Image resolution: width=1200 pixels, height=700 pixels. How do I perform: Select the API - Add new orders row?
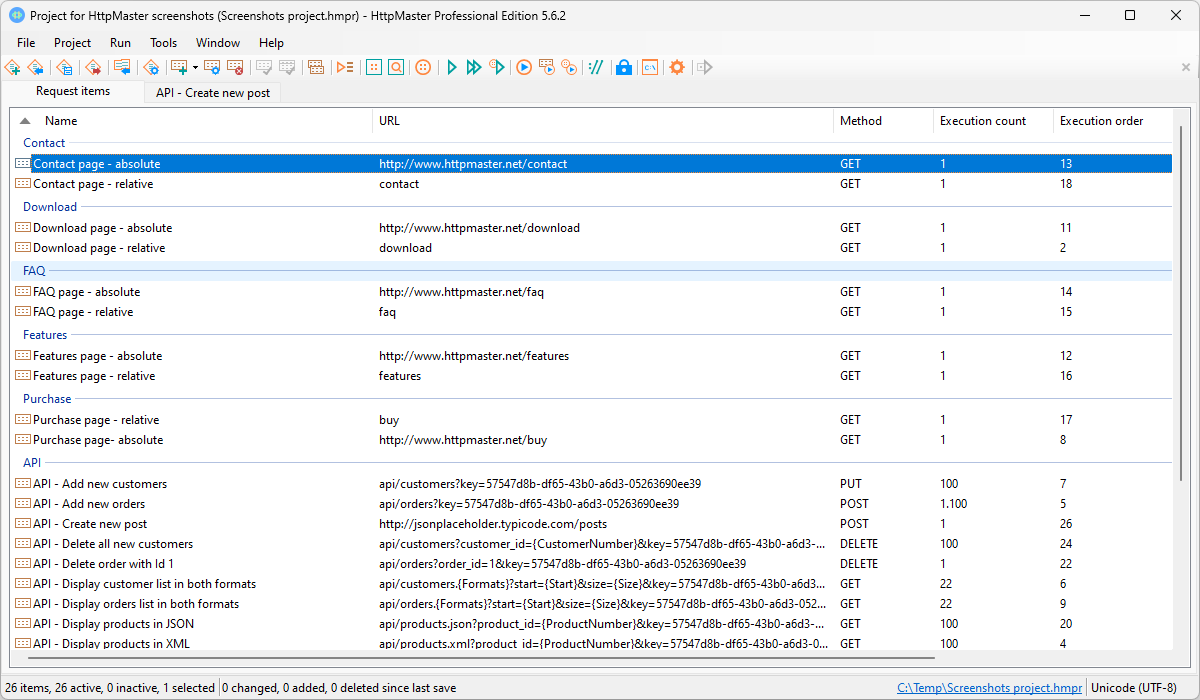click(89, 504)
